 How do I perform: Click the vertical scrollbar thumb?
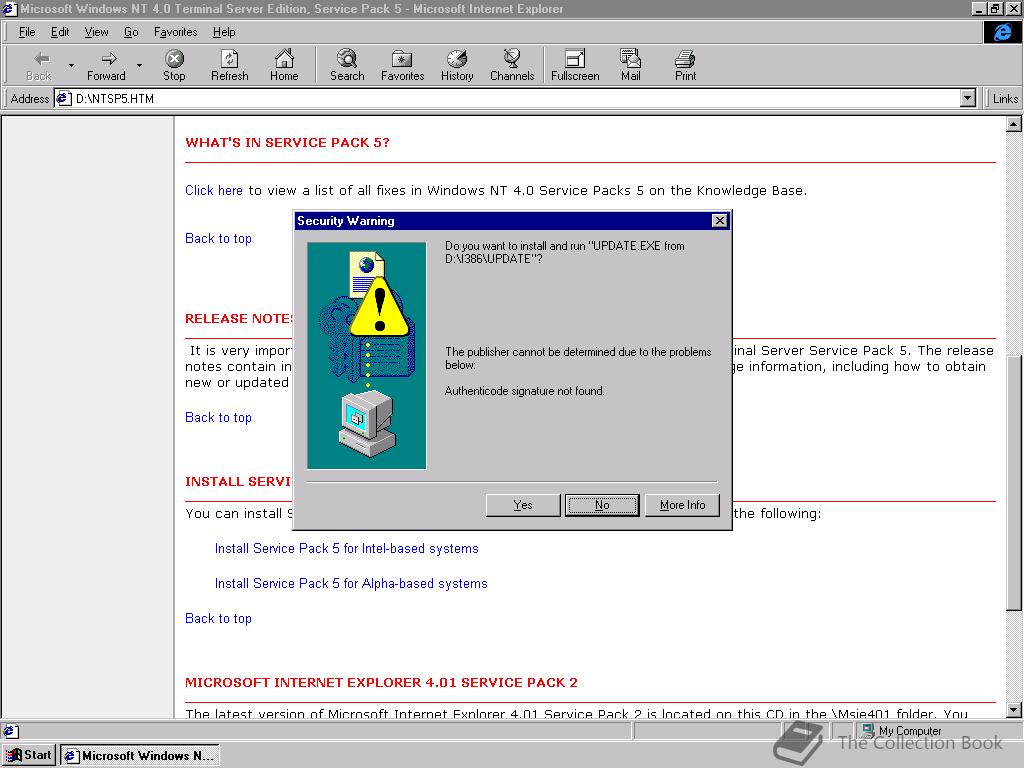(x=1014, y=483)
